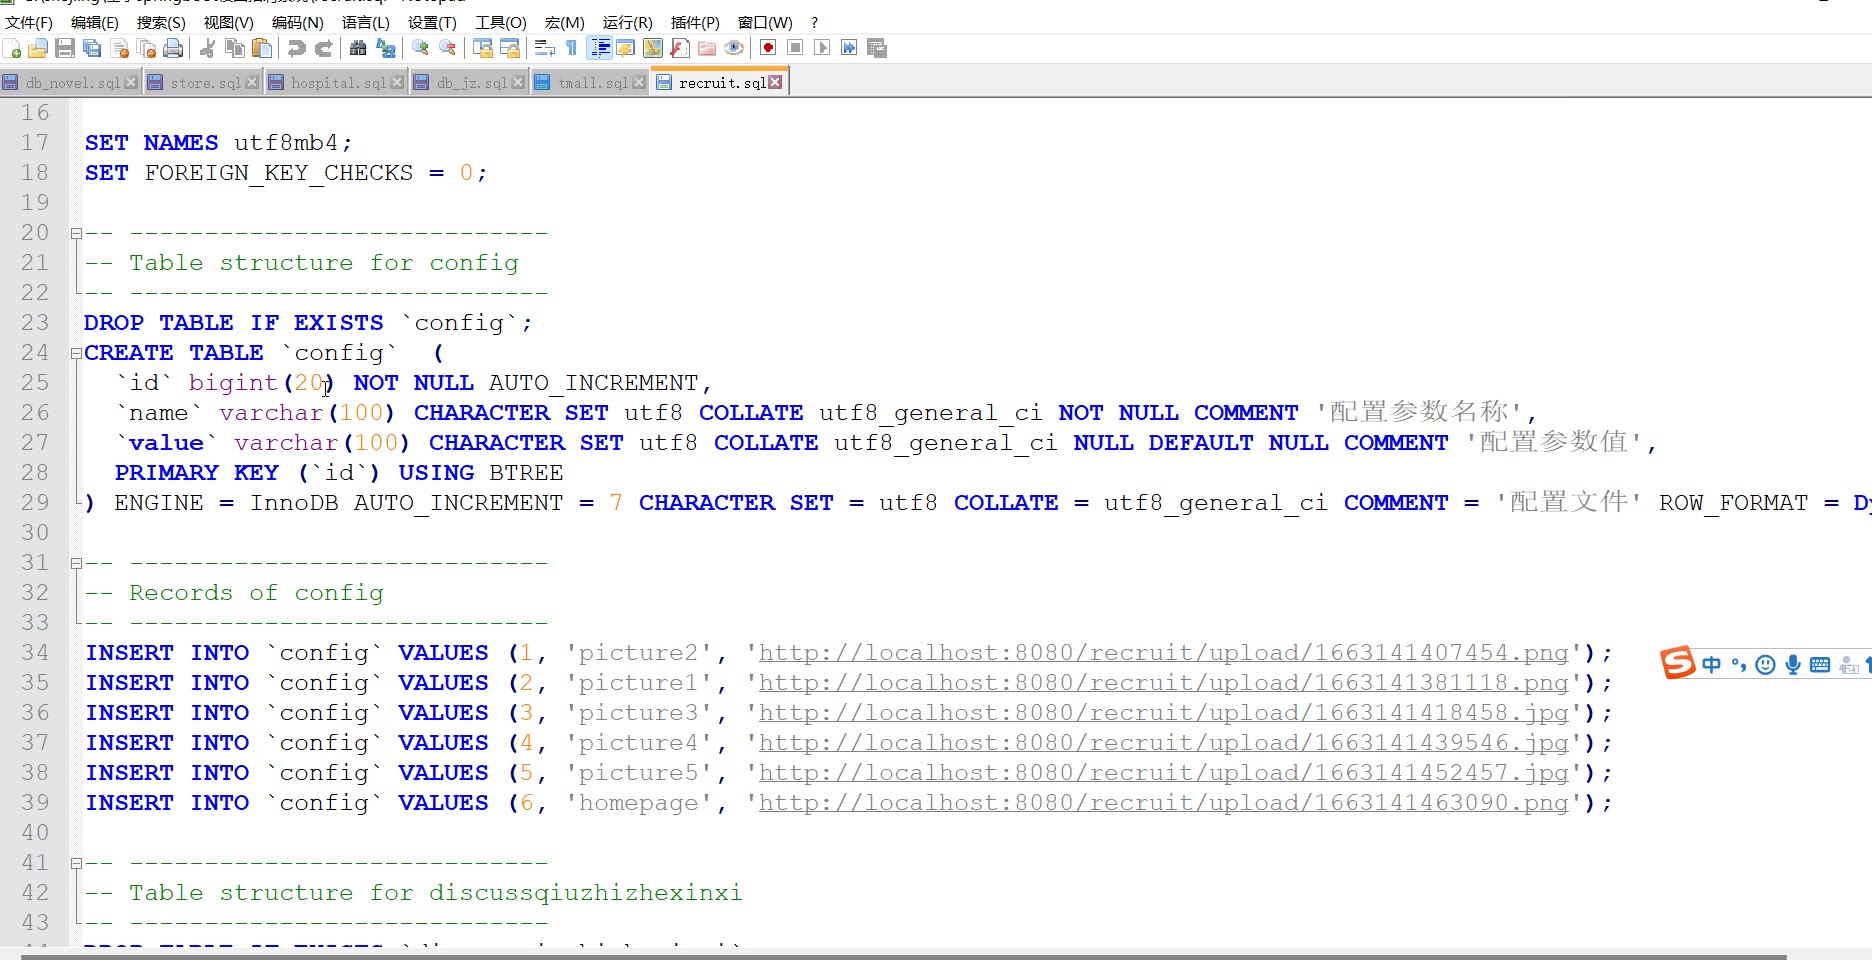
Task: Switch to the hospital.sql tab
Action: tap(337, 83)
